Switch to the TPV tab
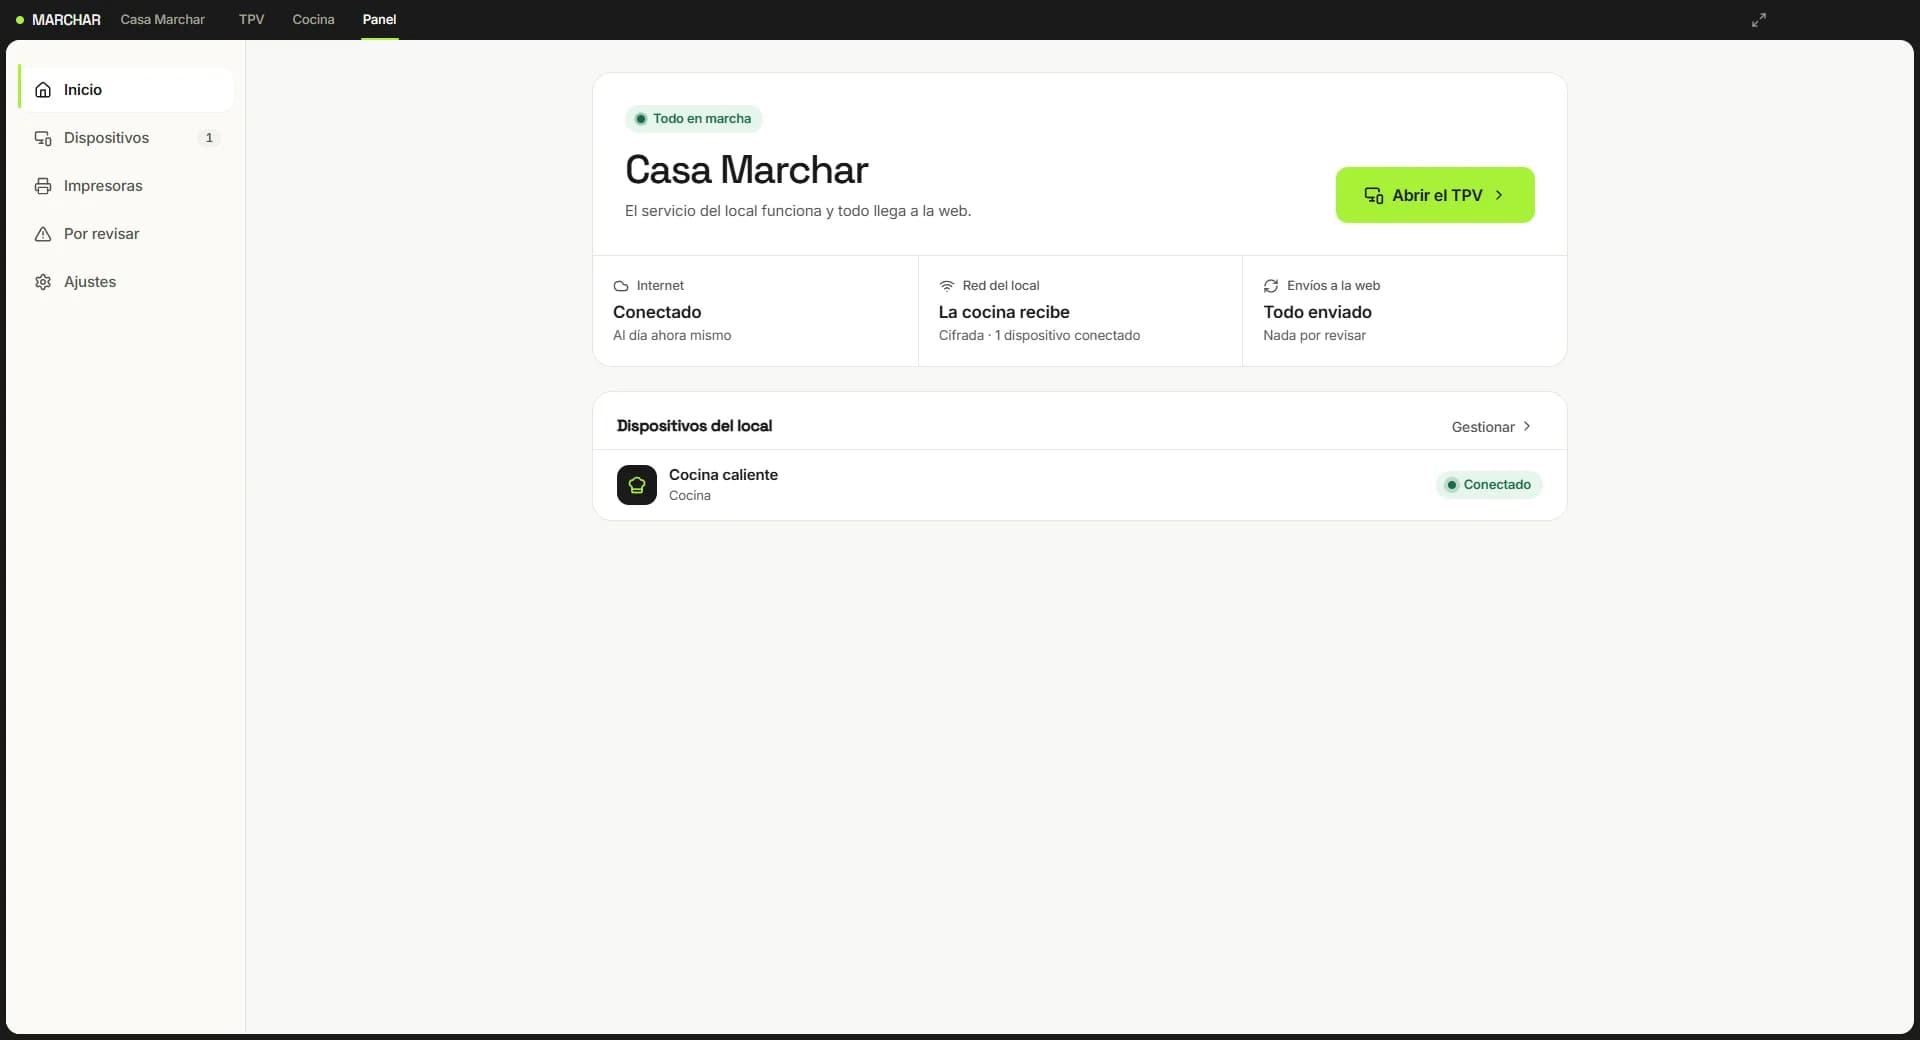Screen dimensions: 1920x1040 [251, 20]
